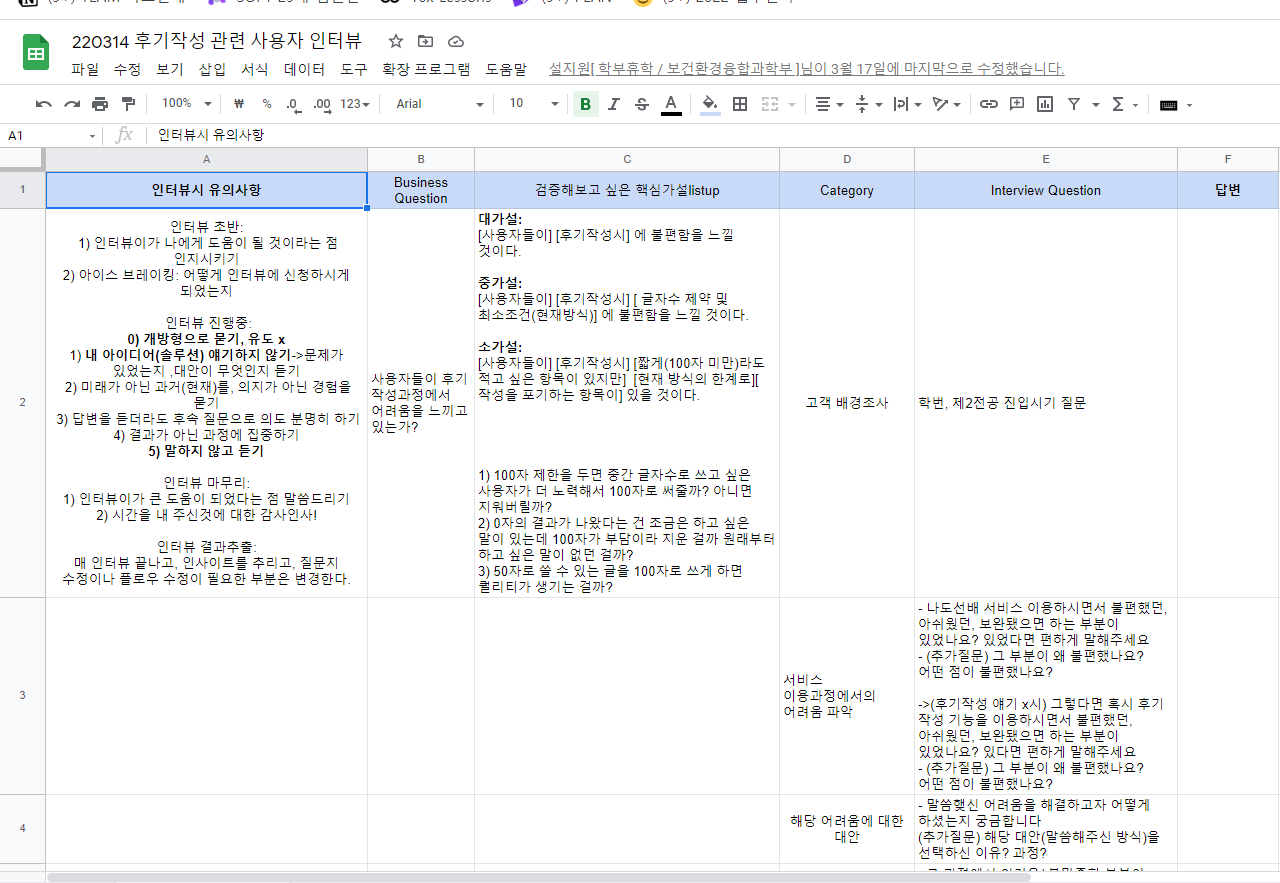The height and width of the screenshot is (883, 1280).
Task: Open fill color picker
Action: 710,104
